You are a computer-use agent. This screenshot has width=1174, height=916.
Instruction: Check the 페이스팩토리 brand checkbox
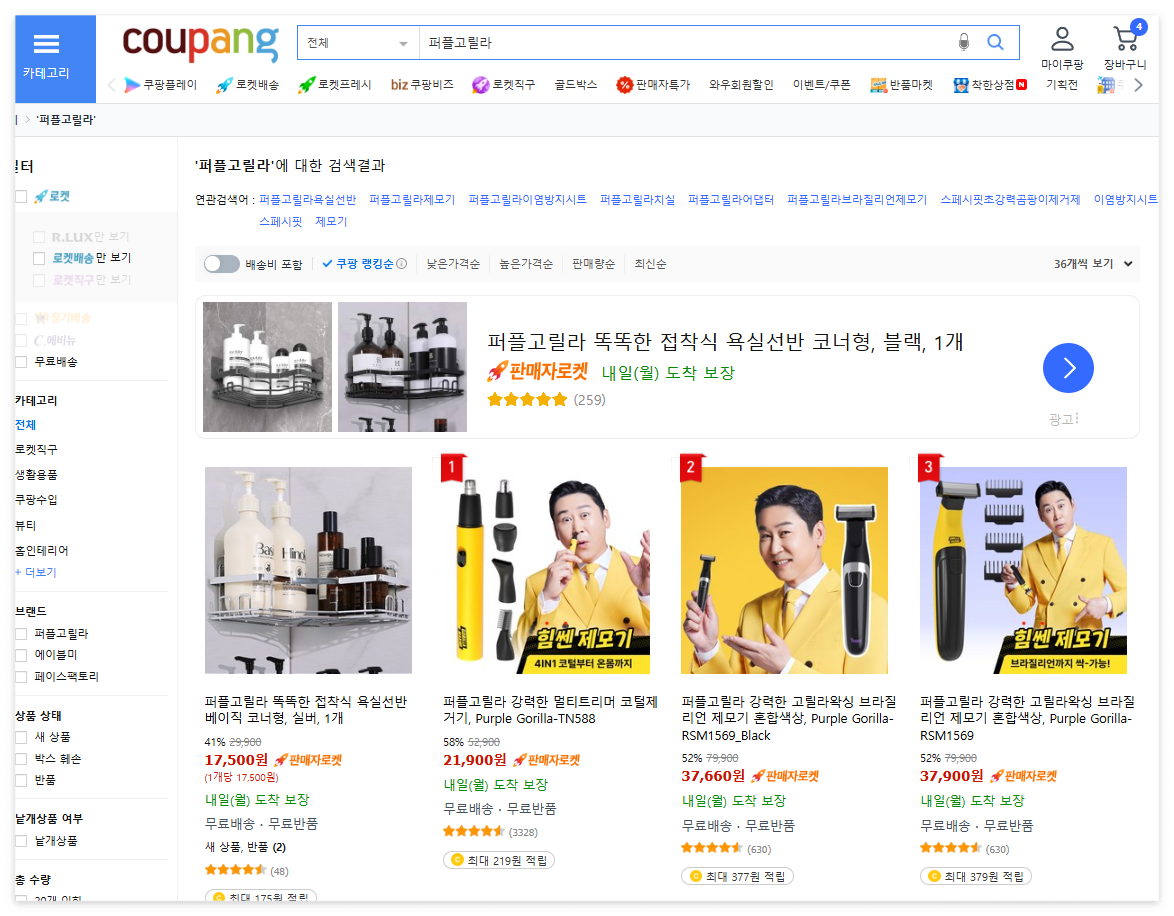21,676
